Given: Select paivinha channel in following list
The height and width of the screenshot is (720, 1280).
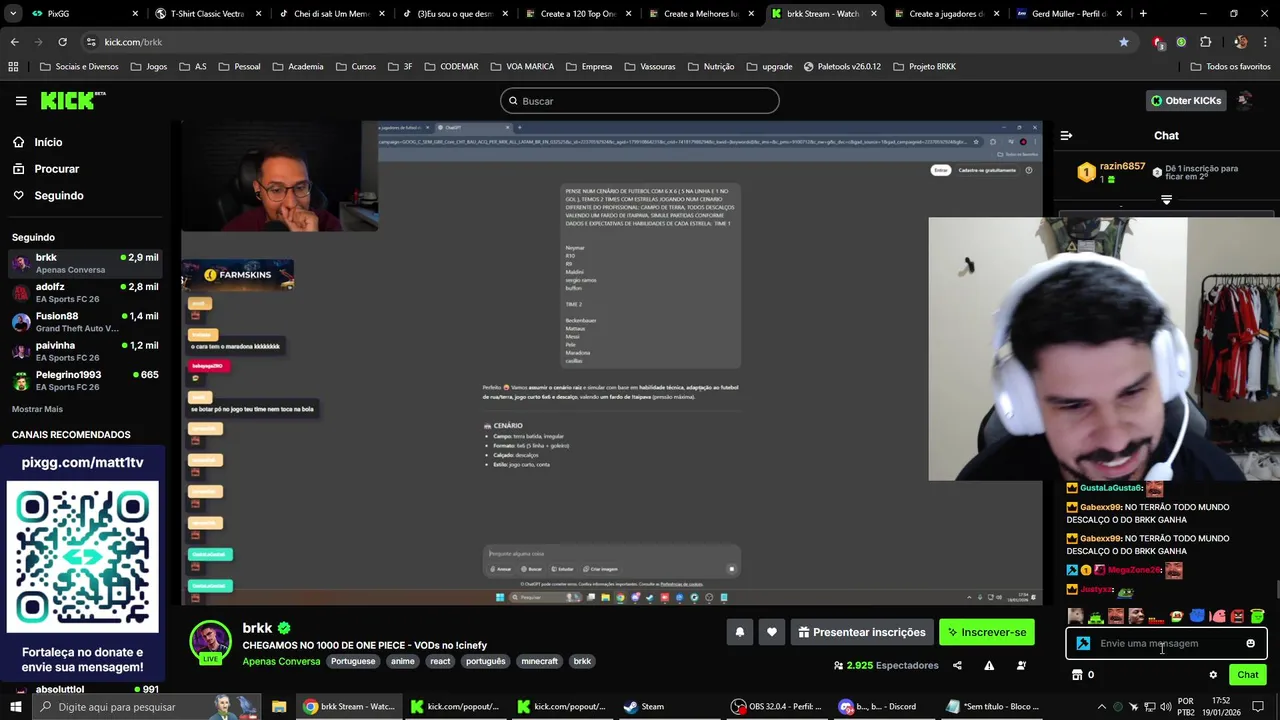Looking at the screenshot, I should pyautogui.click(x=84, y=351).
